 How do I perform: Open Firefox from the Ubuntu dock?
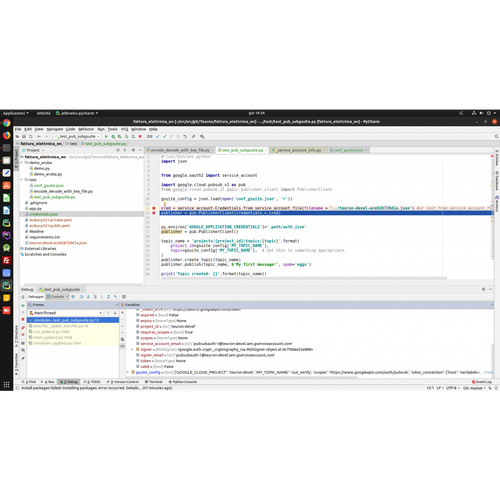(6, 135)
